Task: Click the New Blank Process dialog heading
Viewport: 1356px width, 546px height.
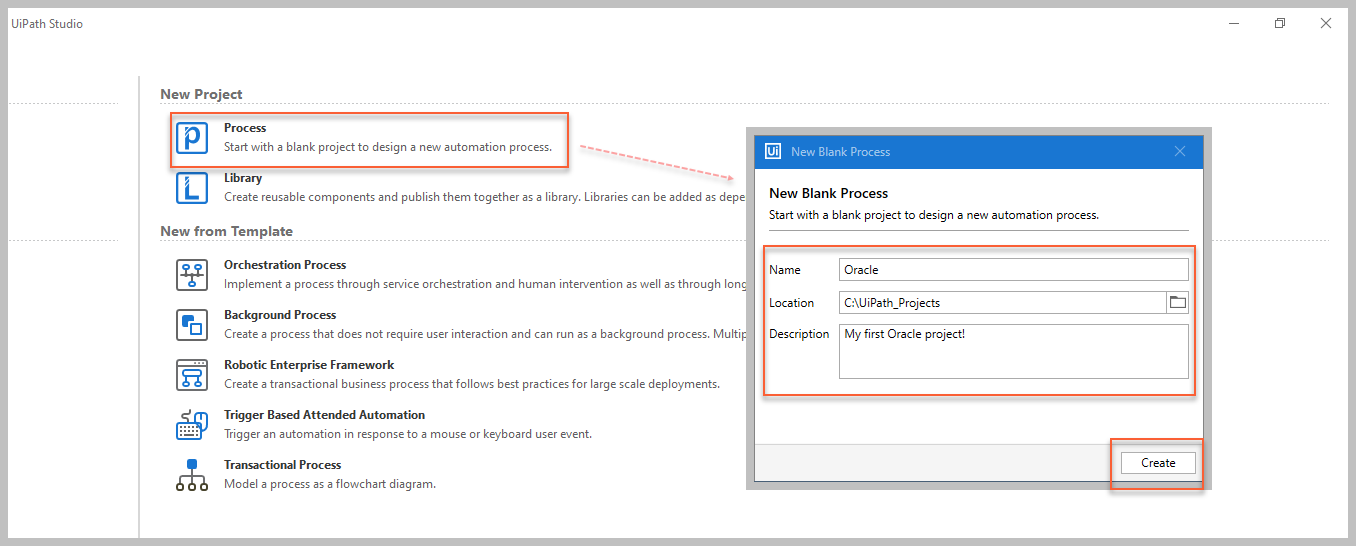Action: (x=828, y=193)
